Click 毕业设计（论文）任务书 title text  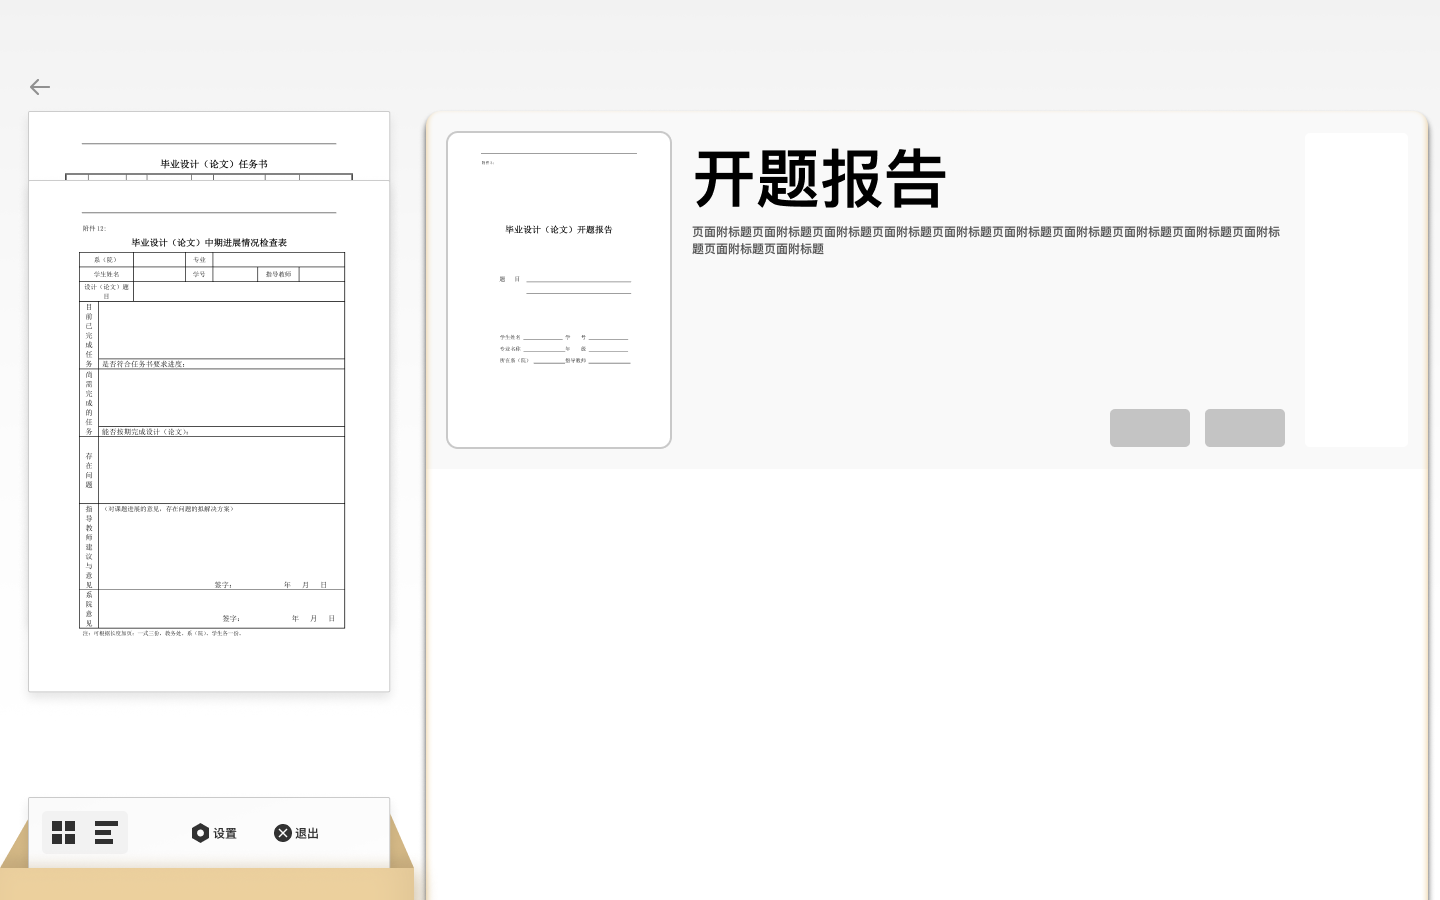[x=214, y=164]
